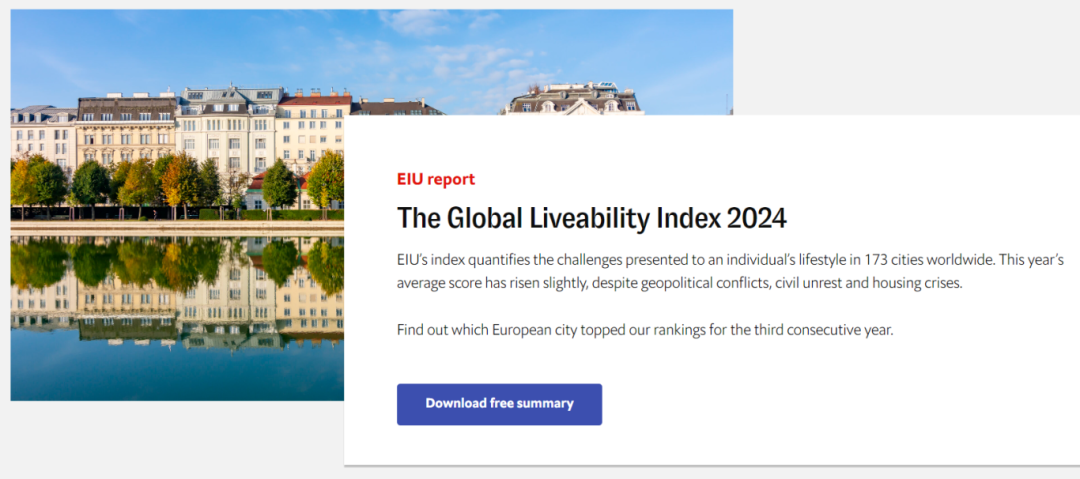Click the red EIU report label
Screen dimensions: 1080x479
coord(435,179)
